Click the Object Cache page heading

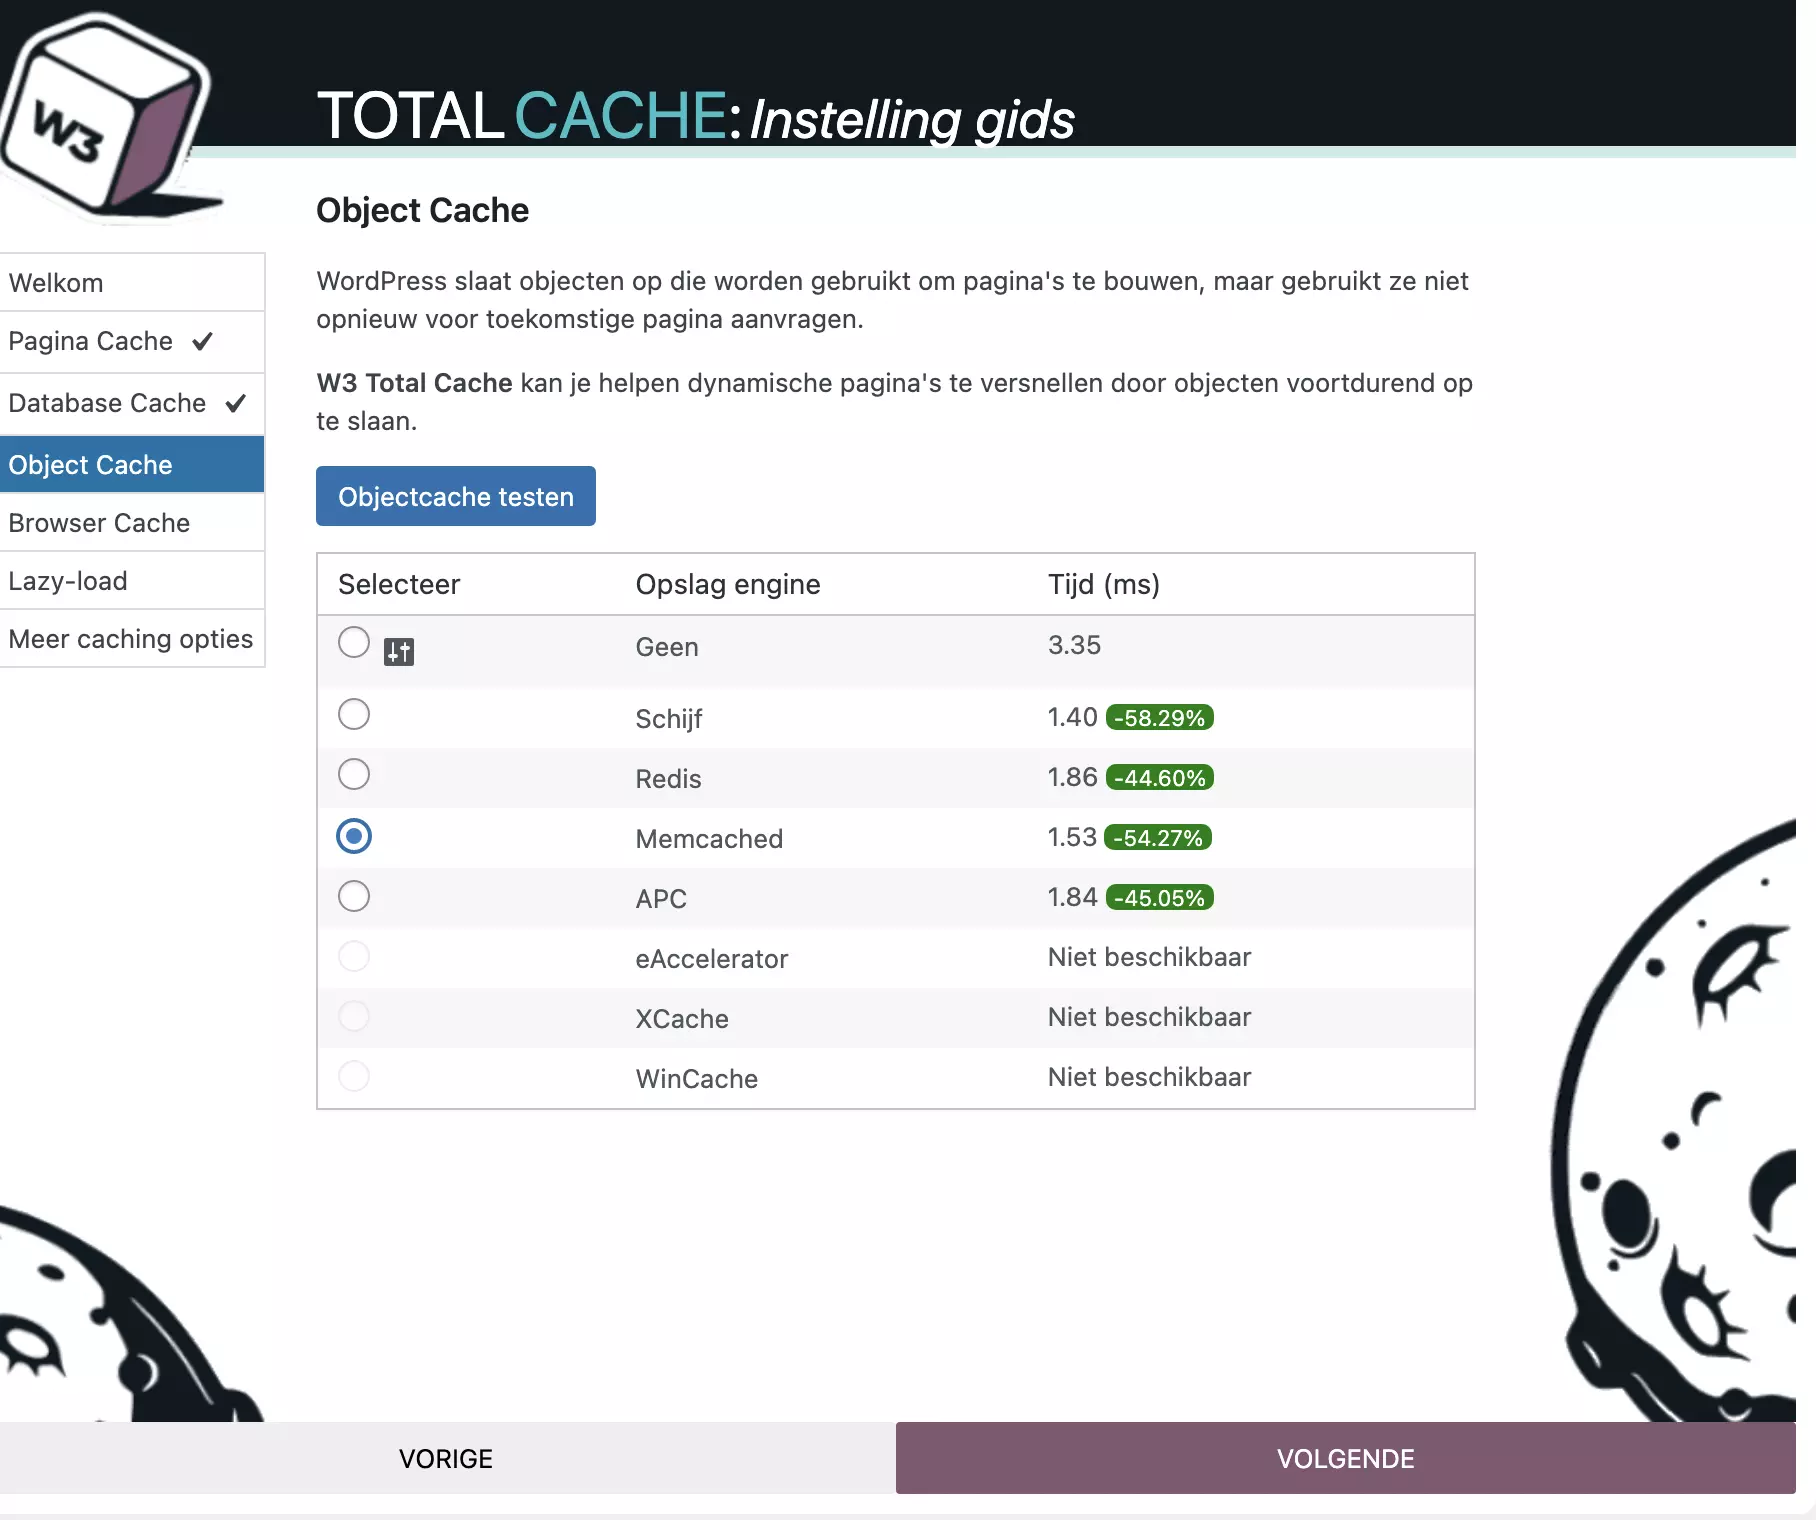point(422,210)
